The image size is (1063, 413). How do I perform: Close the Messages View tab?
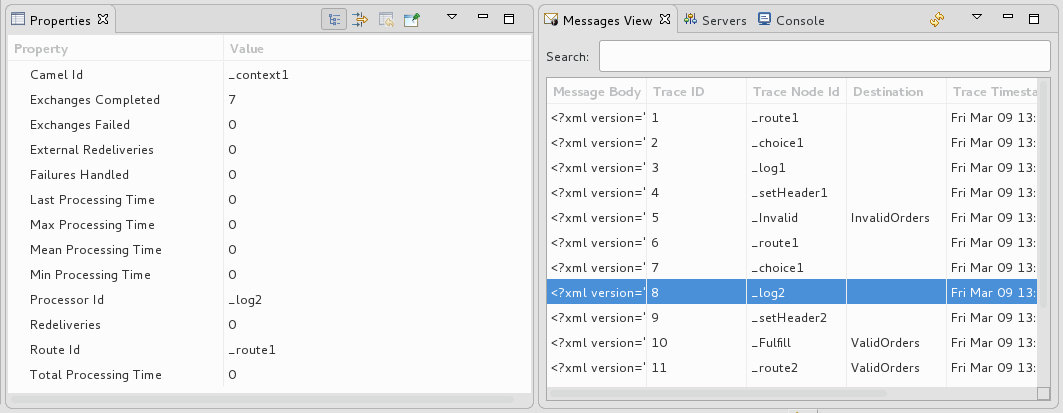pyautogui.click(x=665, y=20)
